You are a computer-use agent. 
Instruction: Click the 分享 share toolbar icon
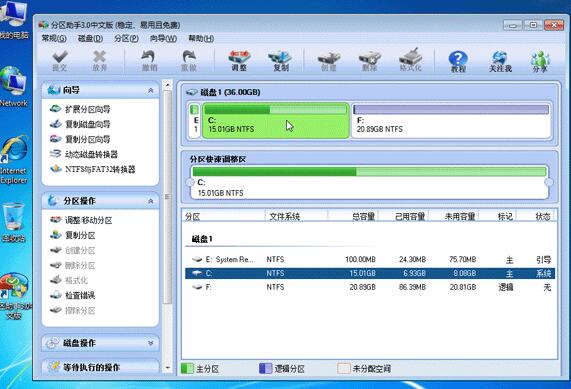pyautogui.click(x=540, y=61)
